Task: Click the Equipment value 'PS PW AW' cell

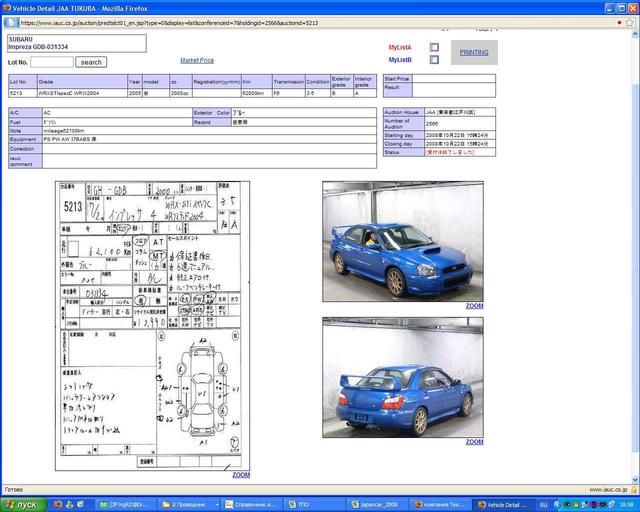Action: pos(209,139)
